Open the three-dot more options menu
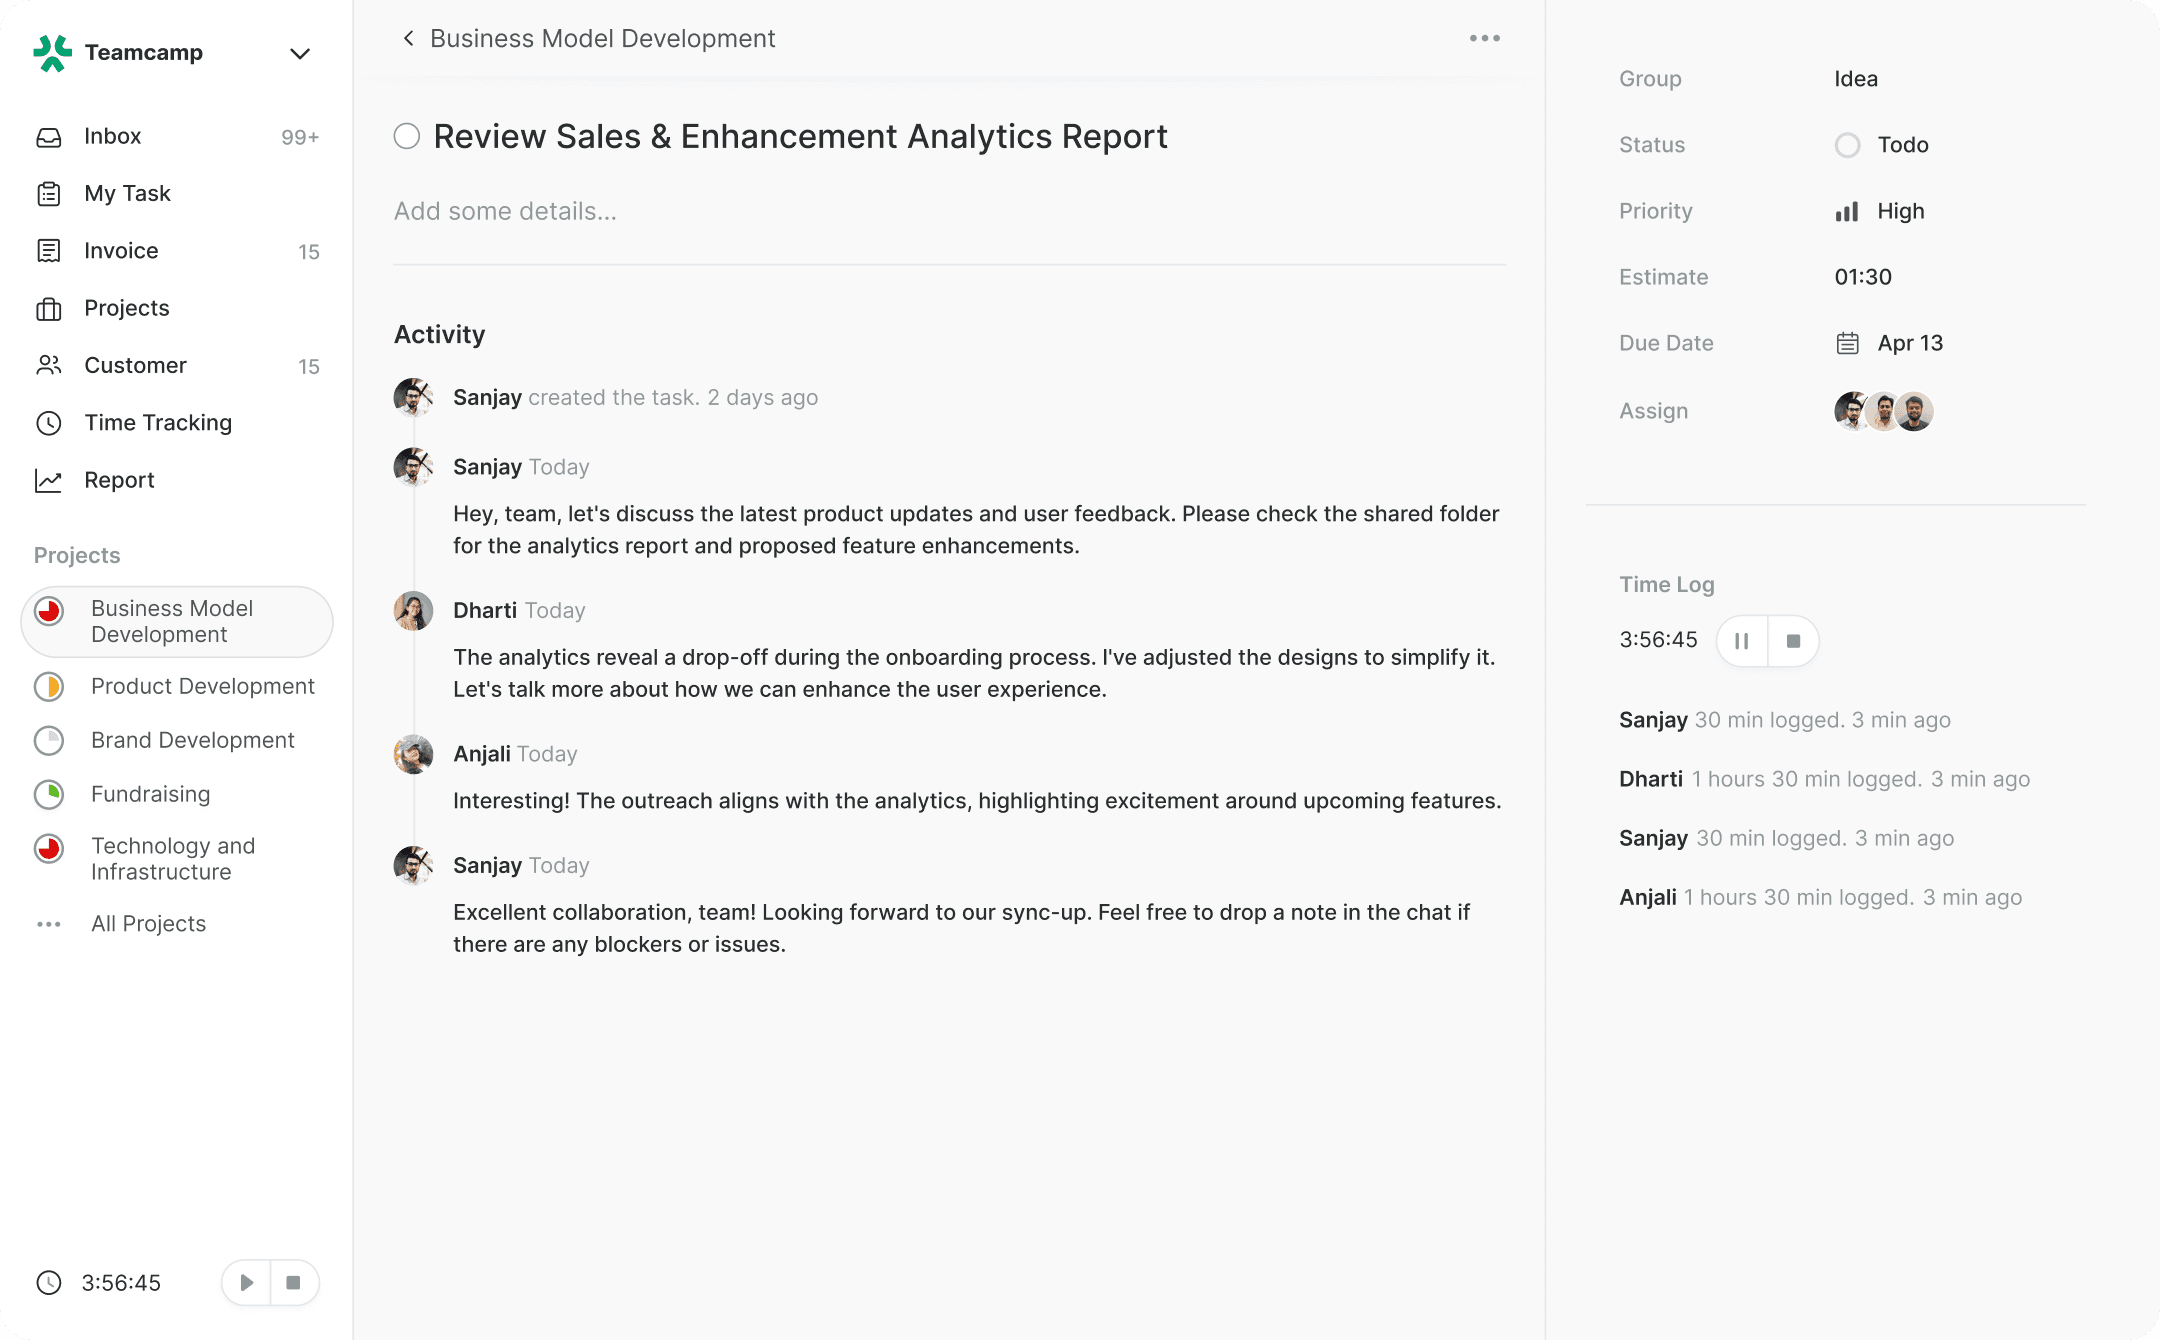The image size is (2160, 1340). 1484,39
